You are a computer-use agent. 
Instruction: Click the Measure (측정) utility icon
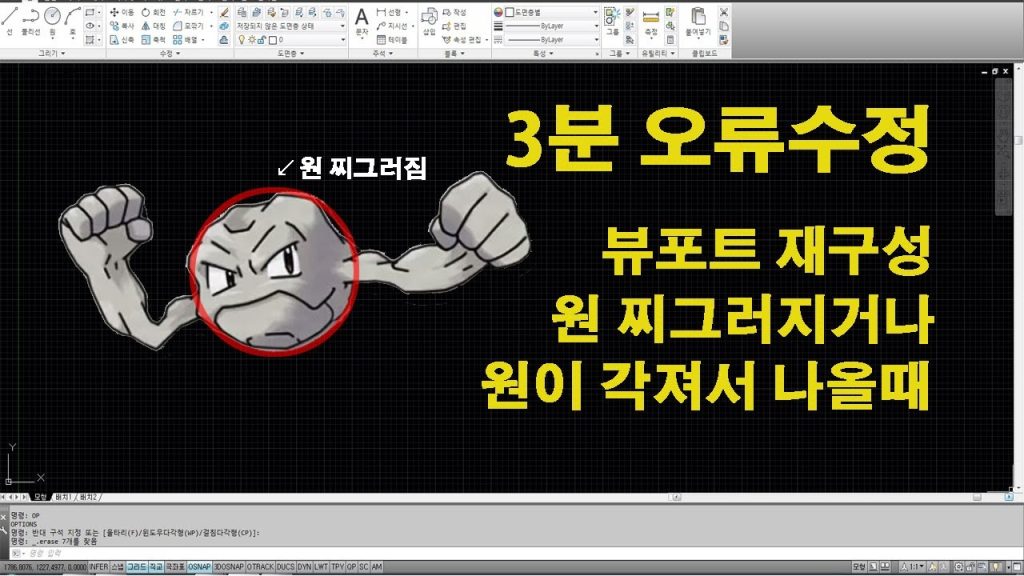[x=652, y=19]
